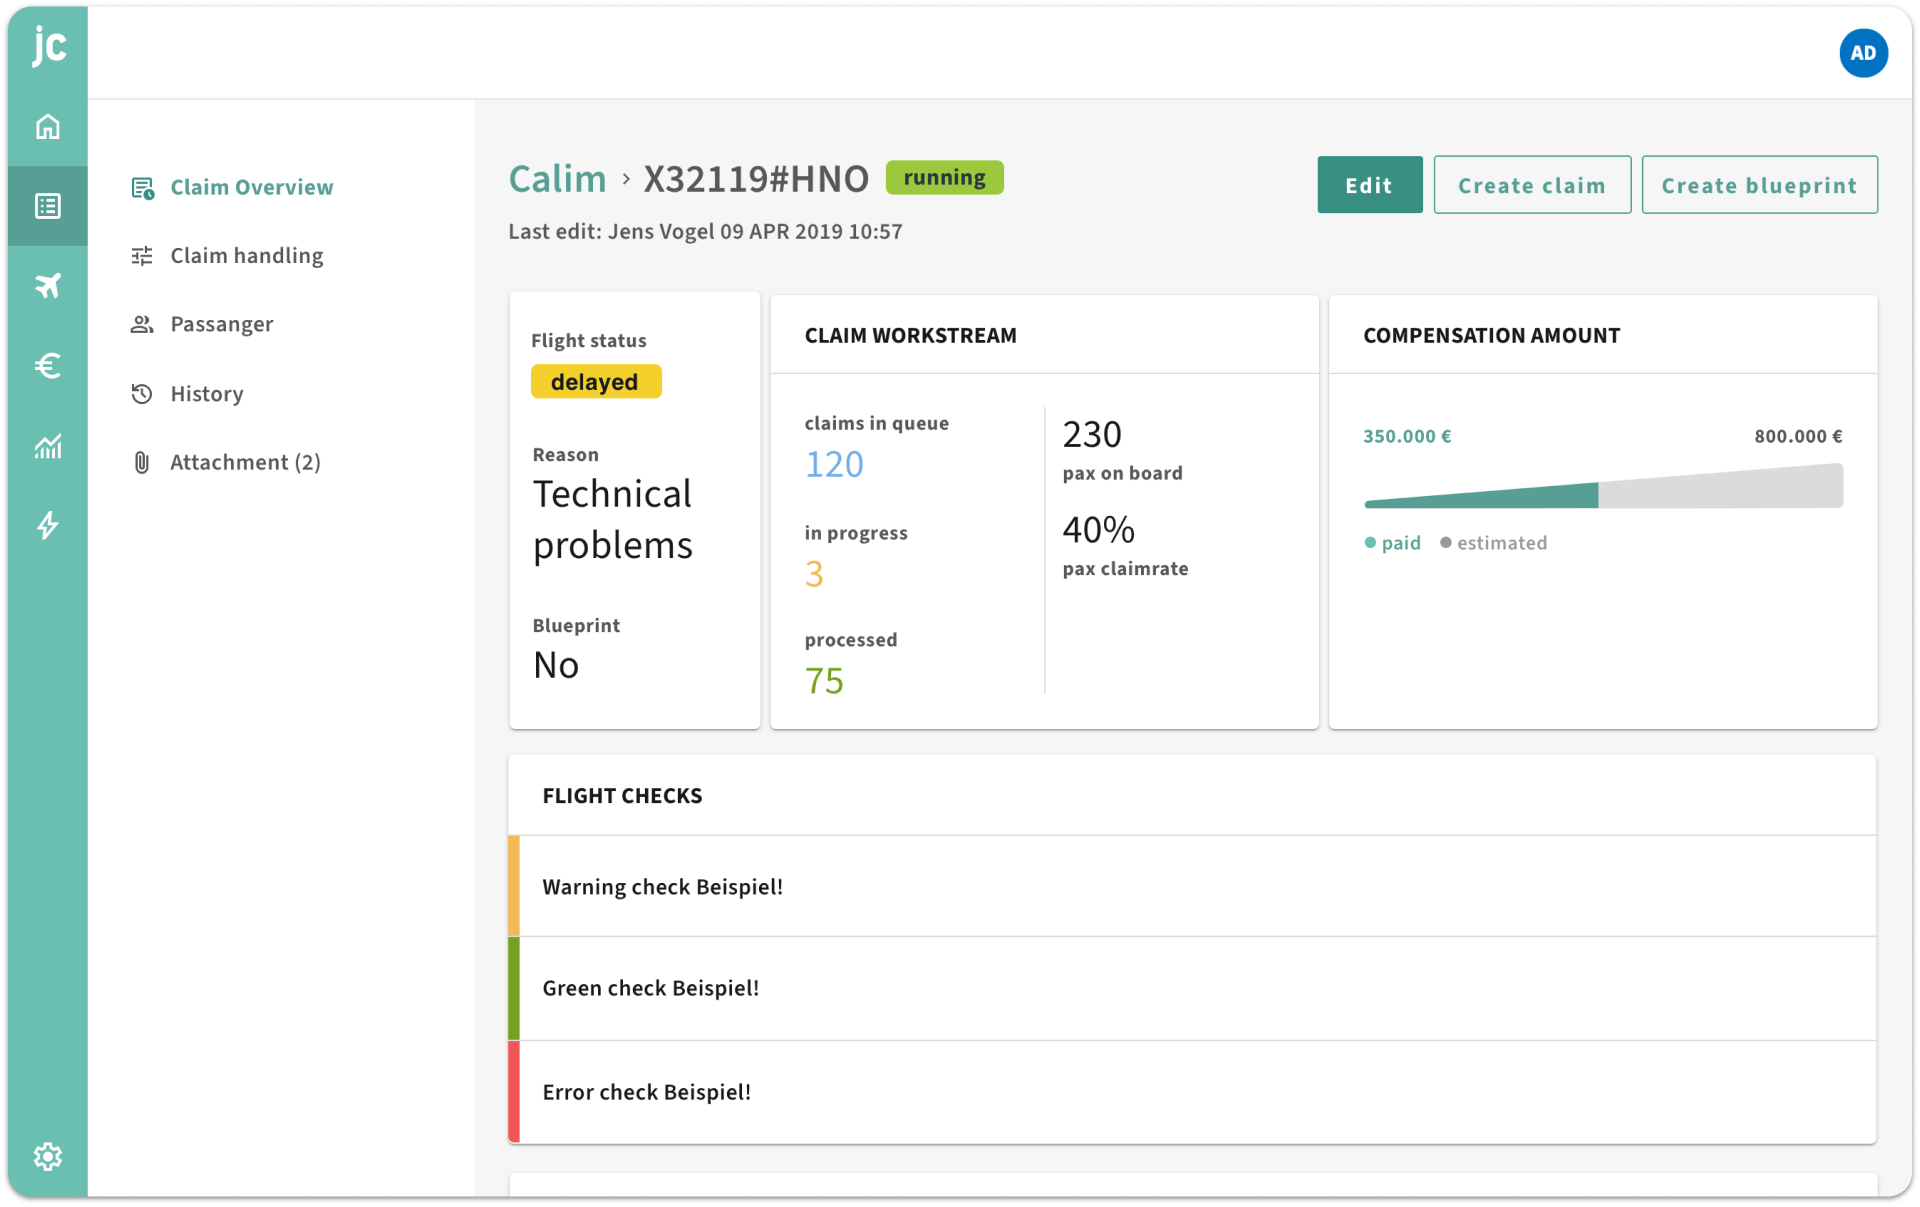1920x1207 pixels.
Task: Click the Edit button
Action: click(1368, 185)
